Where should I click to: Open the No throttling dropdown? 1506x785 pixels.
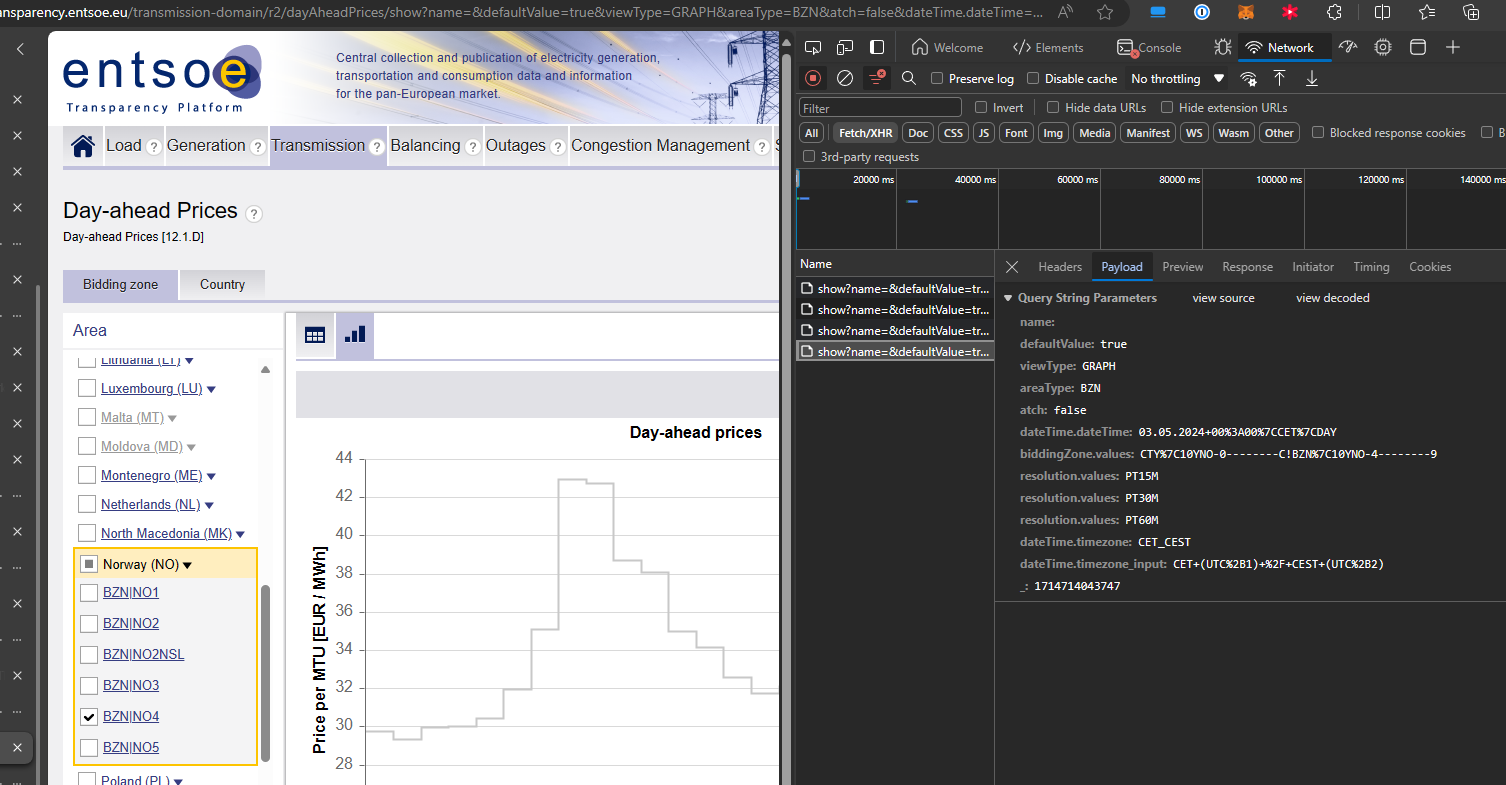point(1177,79)
